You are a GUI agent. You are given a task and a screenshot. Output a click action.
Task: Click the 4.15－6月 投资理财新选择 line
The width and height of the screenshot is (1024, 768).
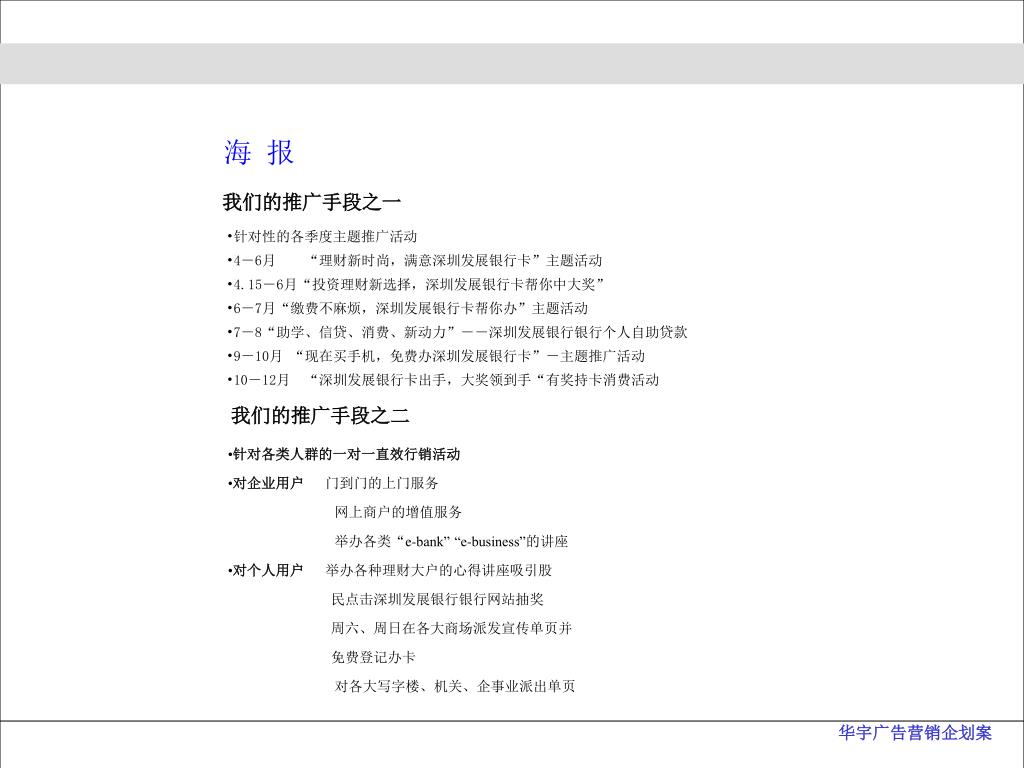pyautogui.click(x=416, y=285)
